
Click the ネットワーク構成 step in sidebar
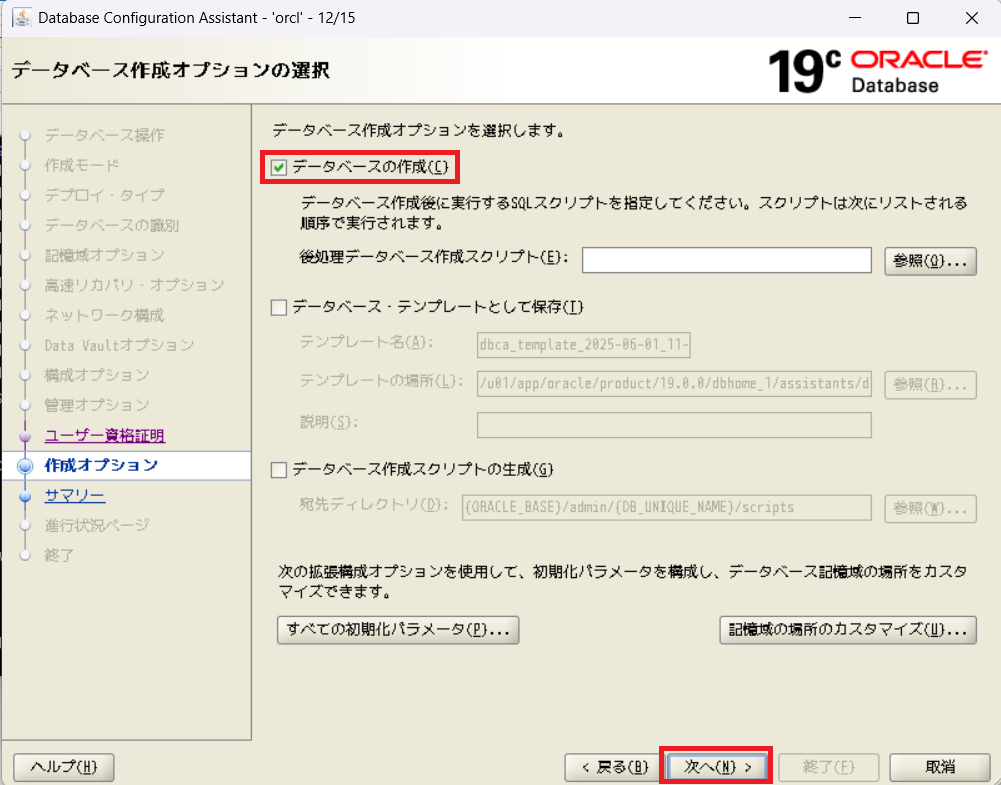point(103,315)
